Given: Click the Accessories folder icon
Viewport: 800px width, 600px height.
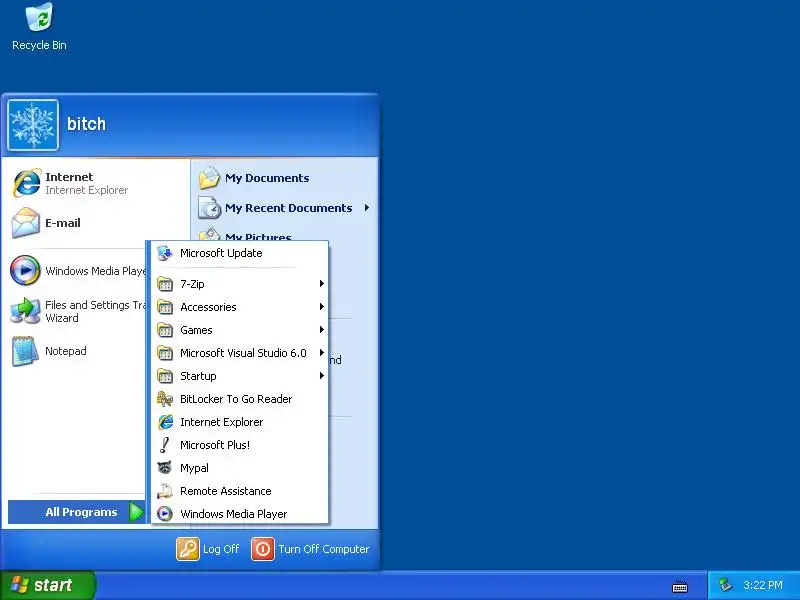Looking at the screenshot, I should click(x=165, y=307).
